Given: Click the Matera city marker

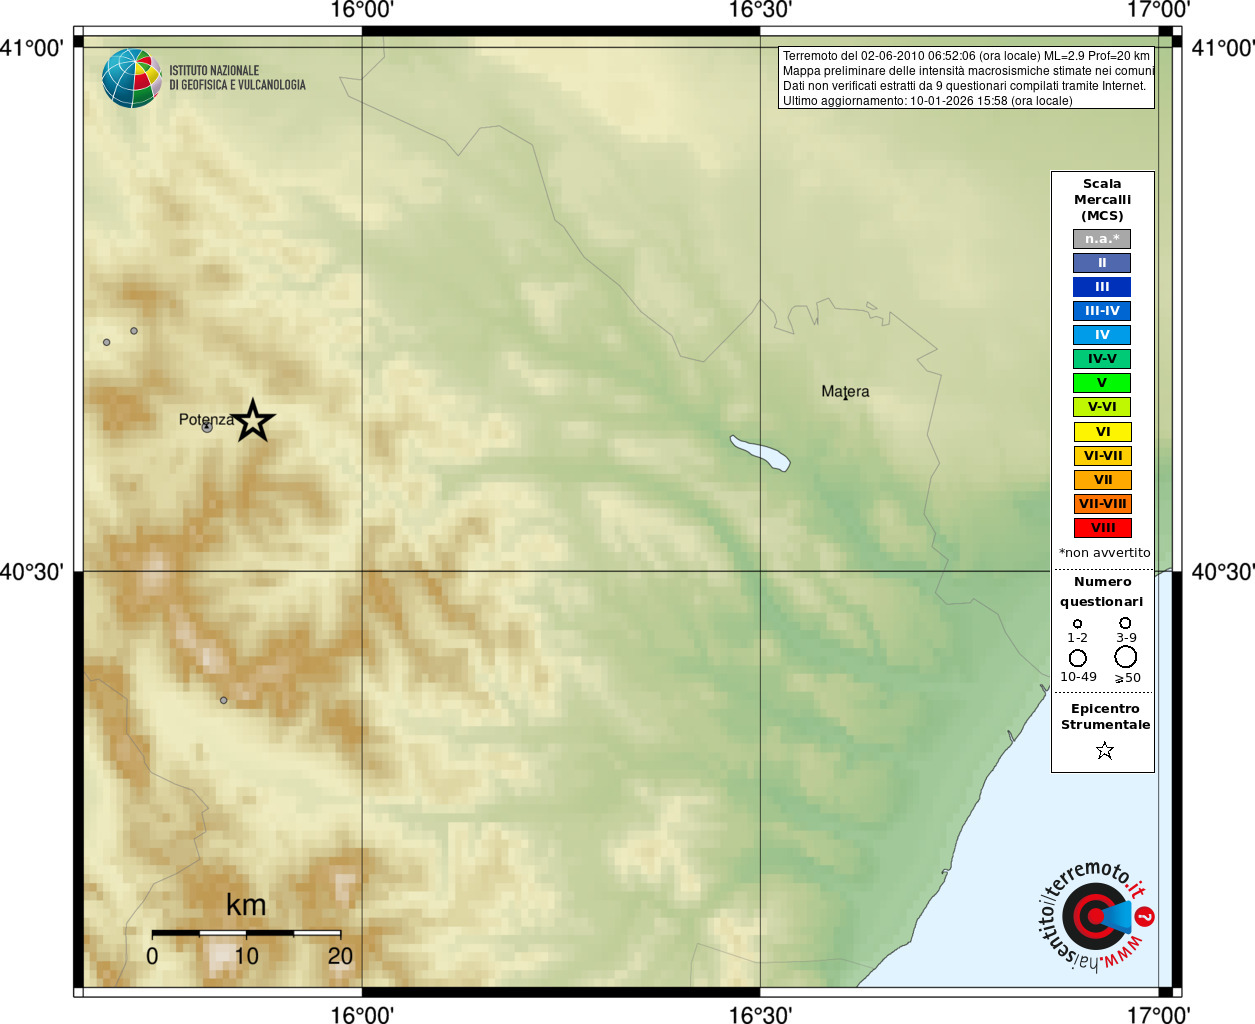Looking at the screenshot, I should click(845, 398).
